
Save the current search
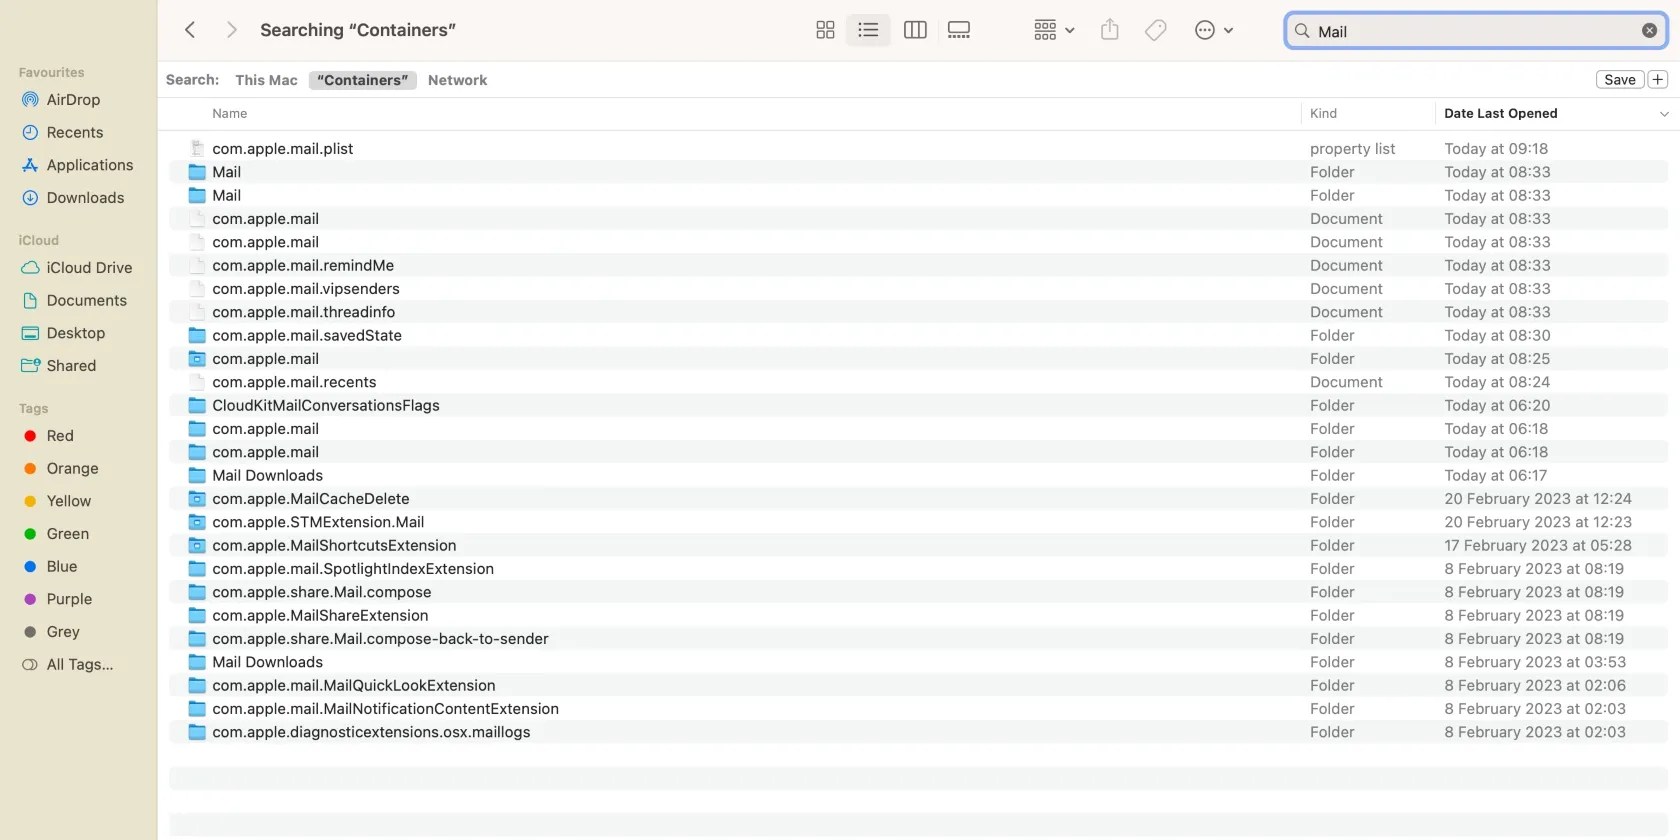click(1620, 80)
